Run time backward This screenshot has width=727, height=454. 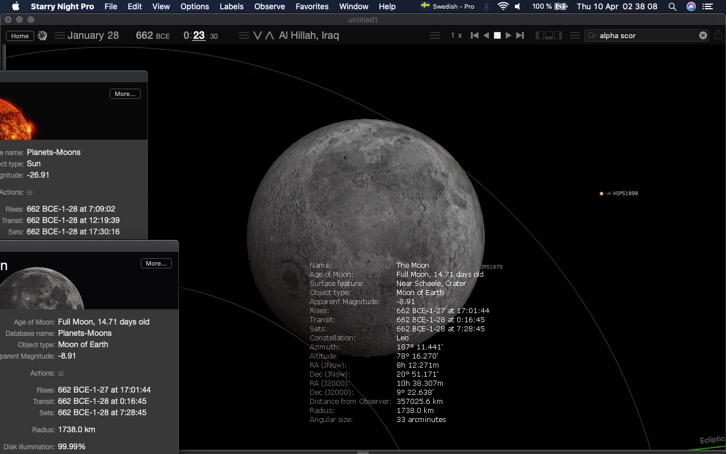pos(486,36)
